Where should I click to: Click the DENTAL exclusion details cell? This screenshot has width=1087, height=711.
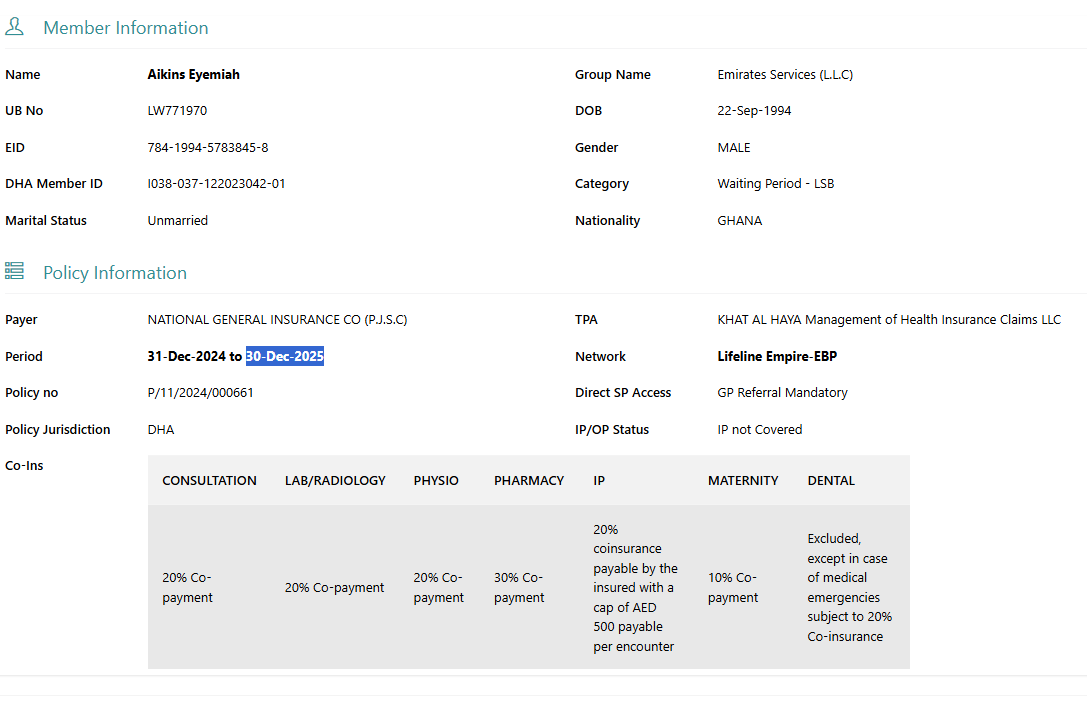click(849, 588)
